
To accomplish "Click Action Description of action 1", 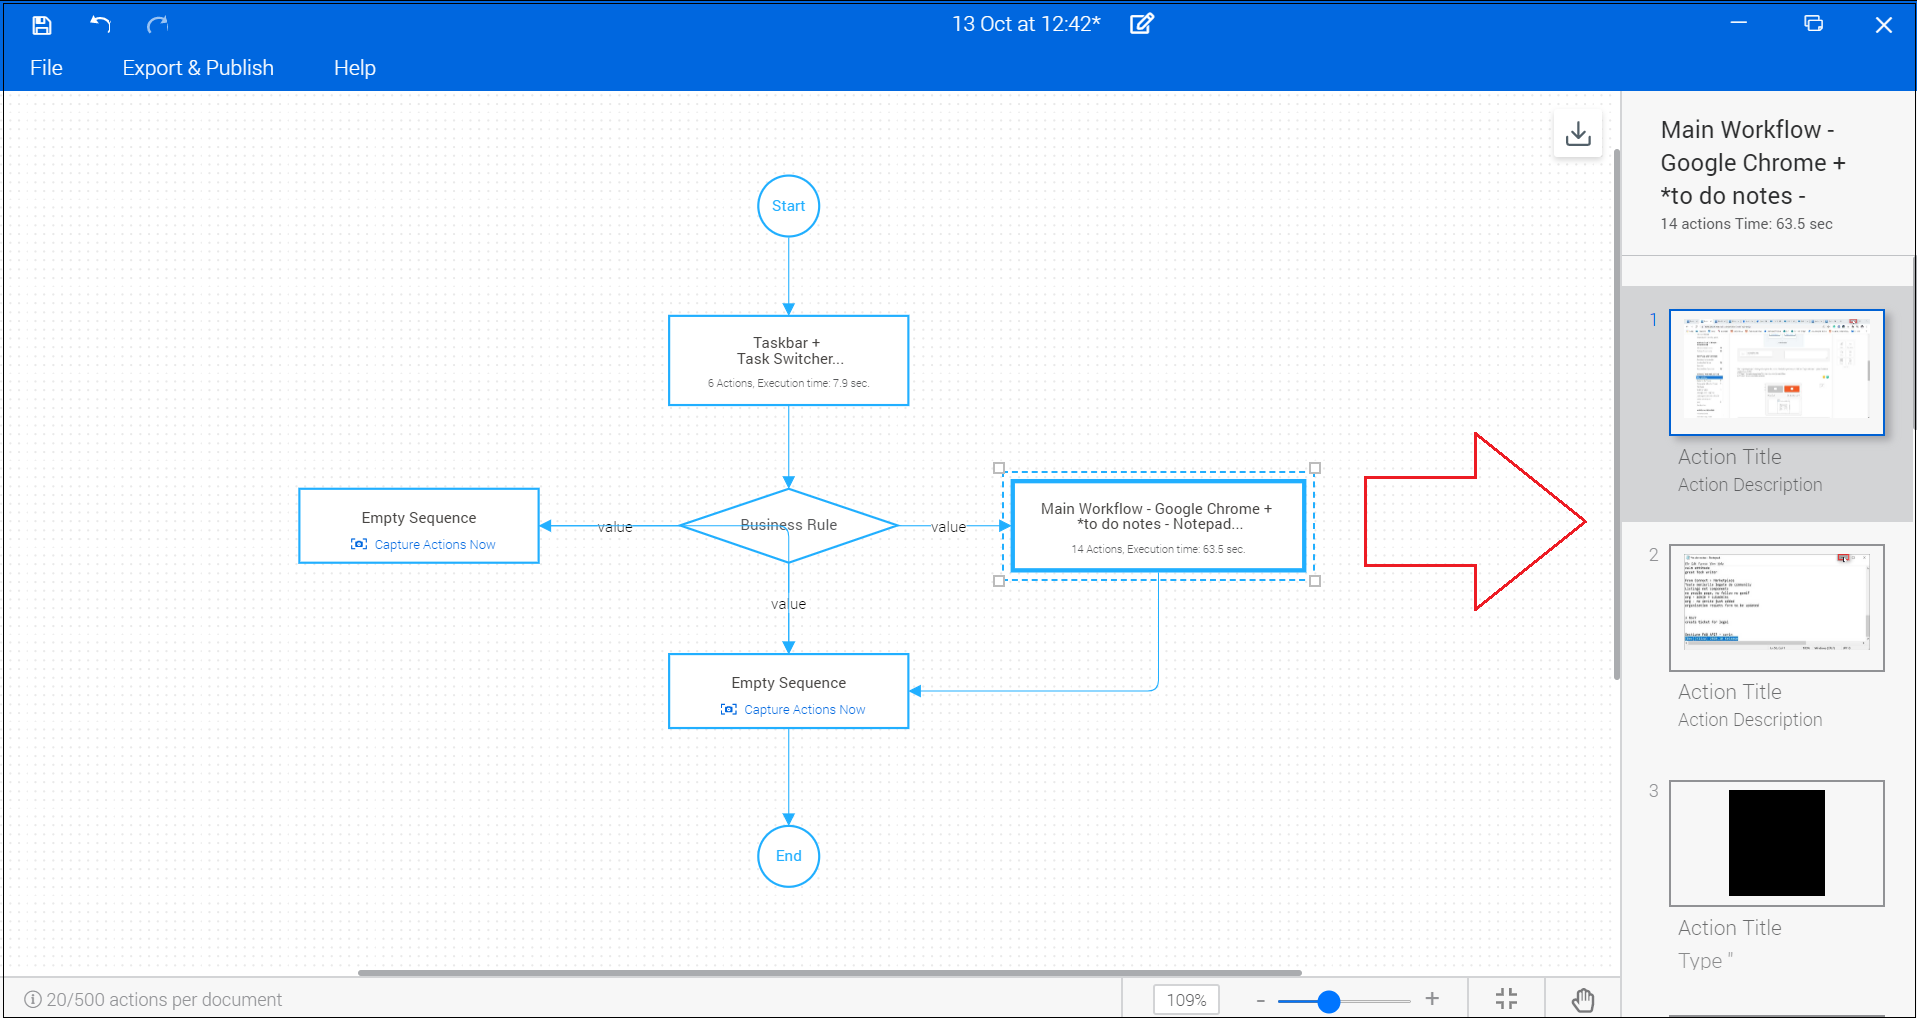I will click(1750, 485).
